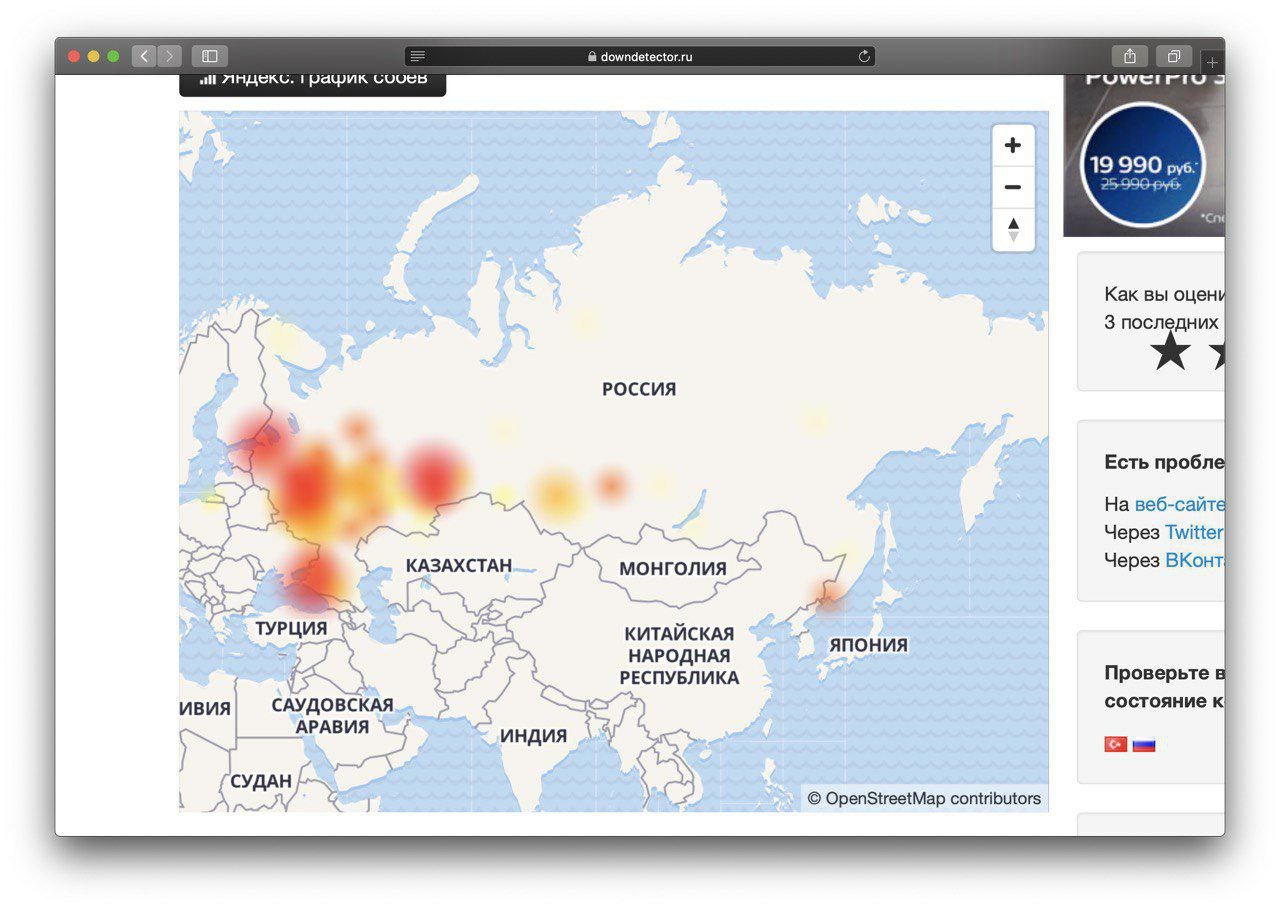Click the МОНГОЛИЯ label on map
1280x909 pixels.
coord(673,569)
